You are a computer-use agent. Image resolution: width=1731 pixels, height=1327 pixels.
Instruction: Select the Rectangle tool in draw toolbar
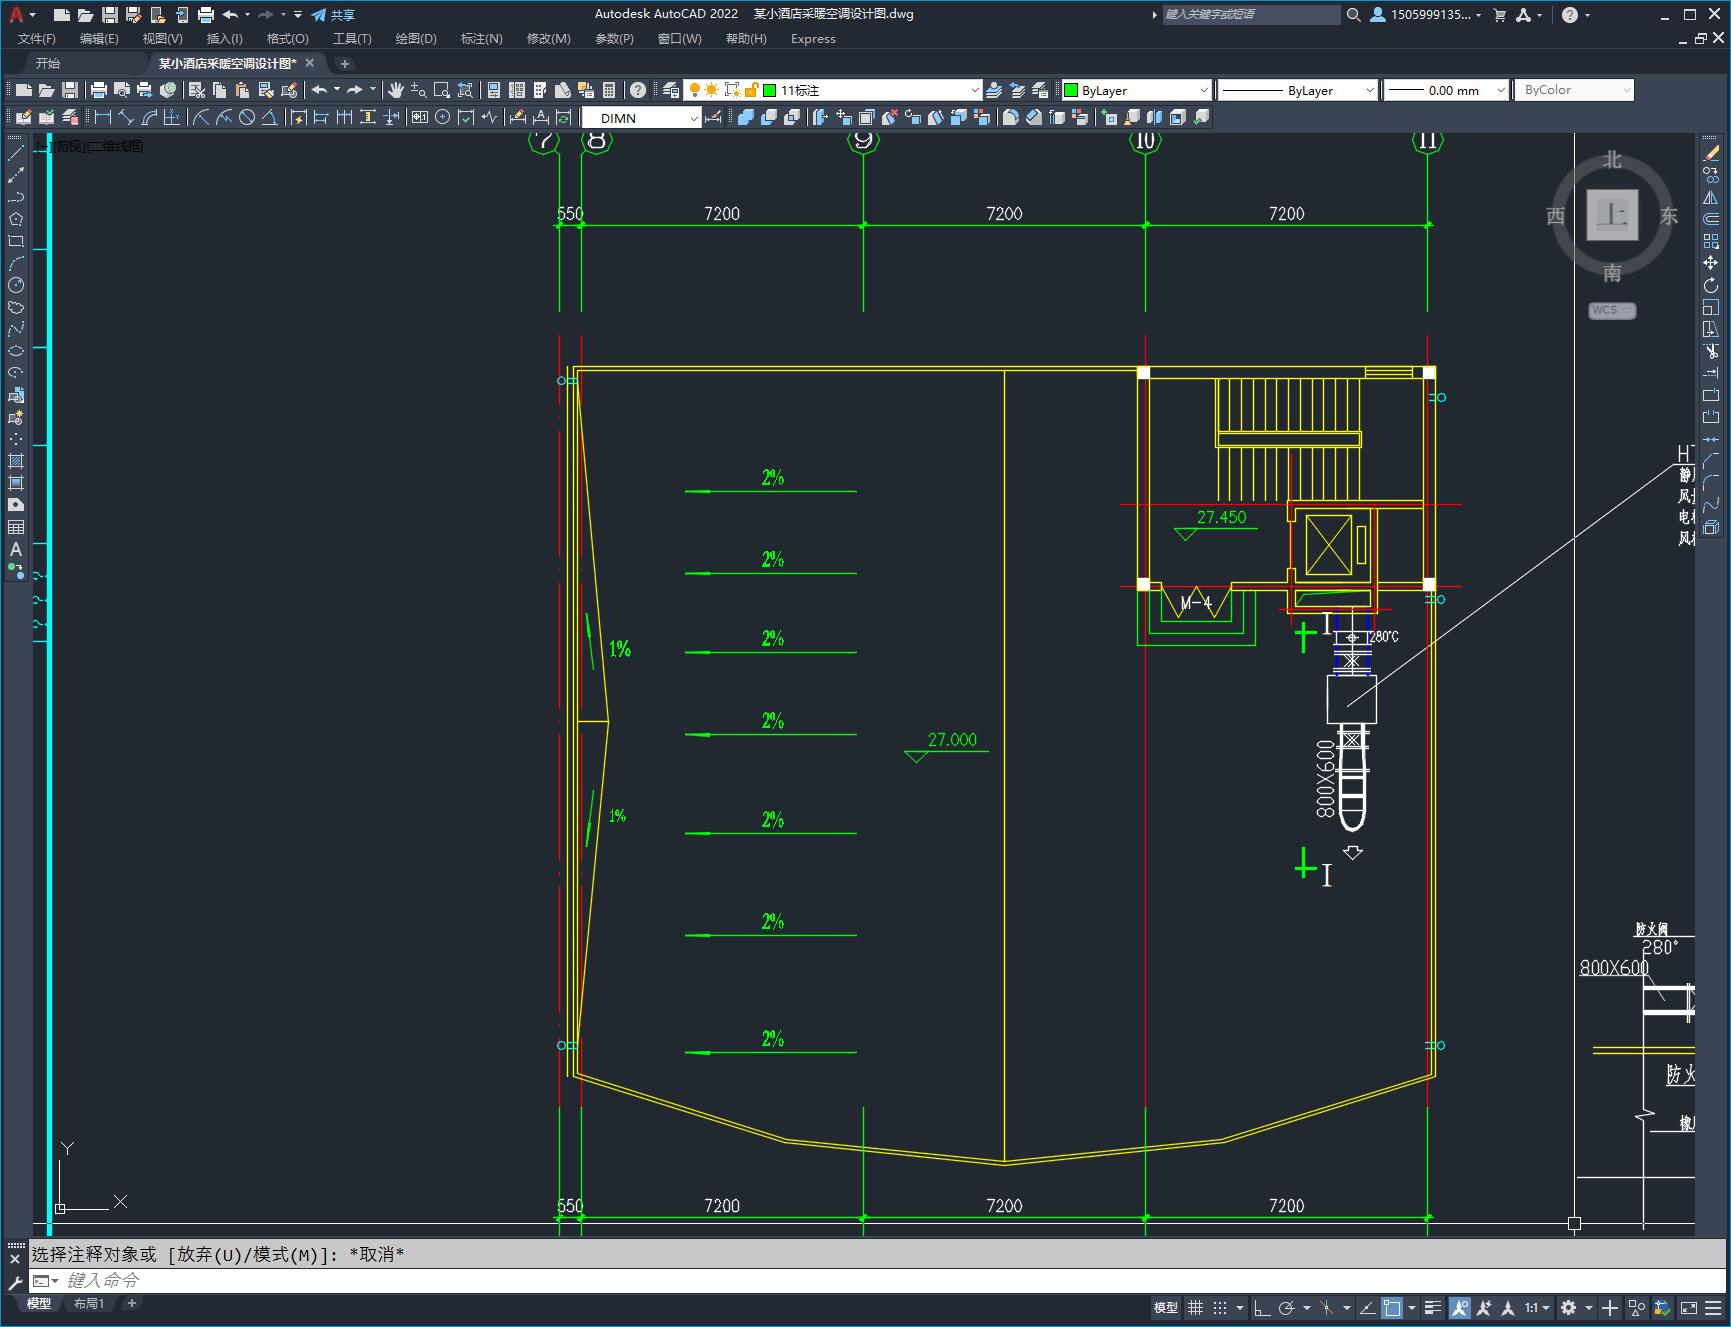pyautogui.click(x=16, y=241)
